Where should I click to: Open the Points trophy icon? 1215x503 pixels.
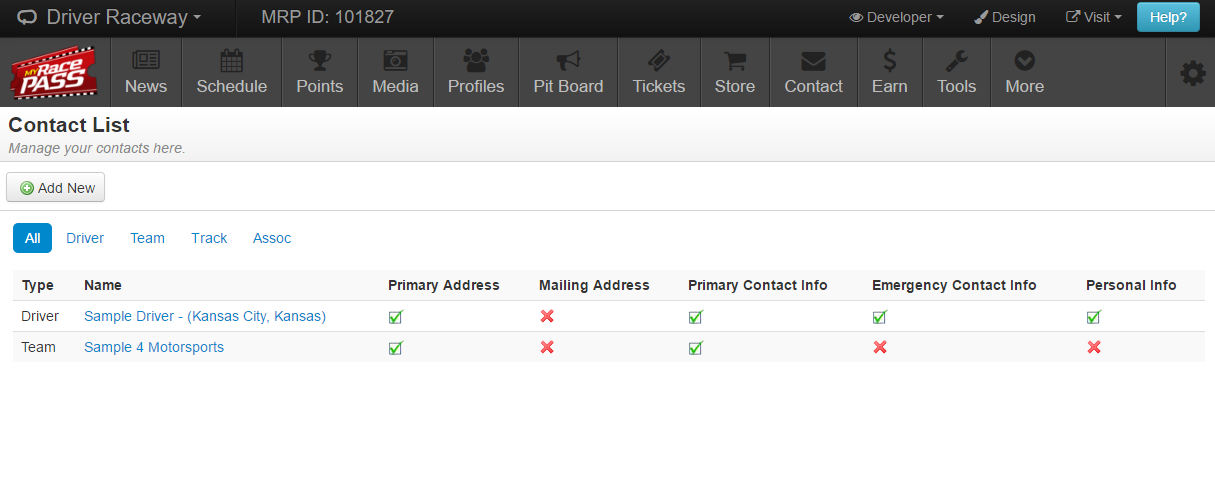pyautogui.click(x=319, y=60)
